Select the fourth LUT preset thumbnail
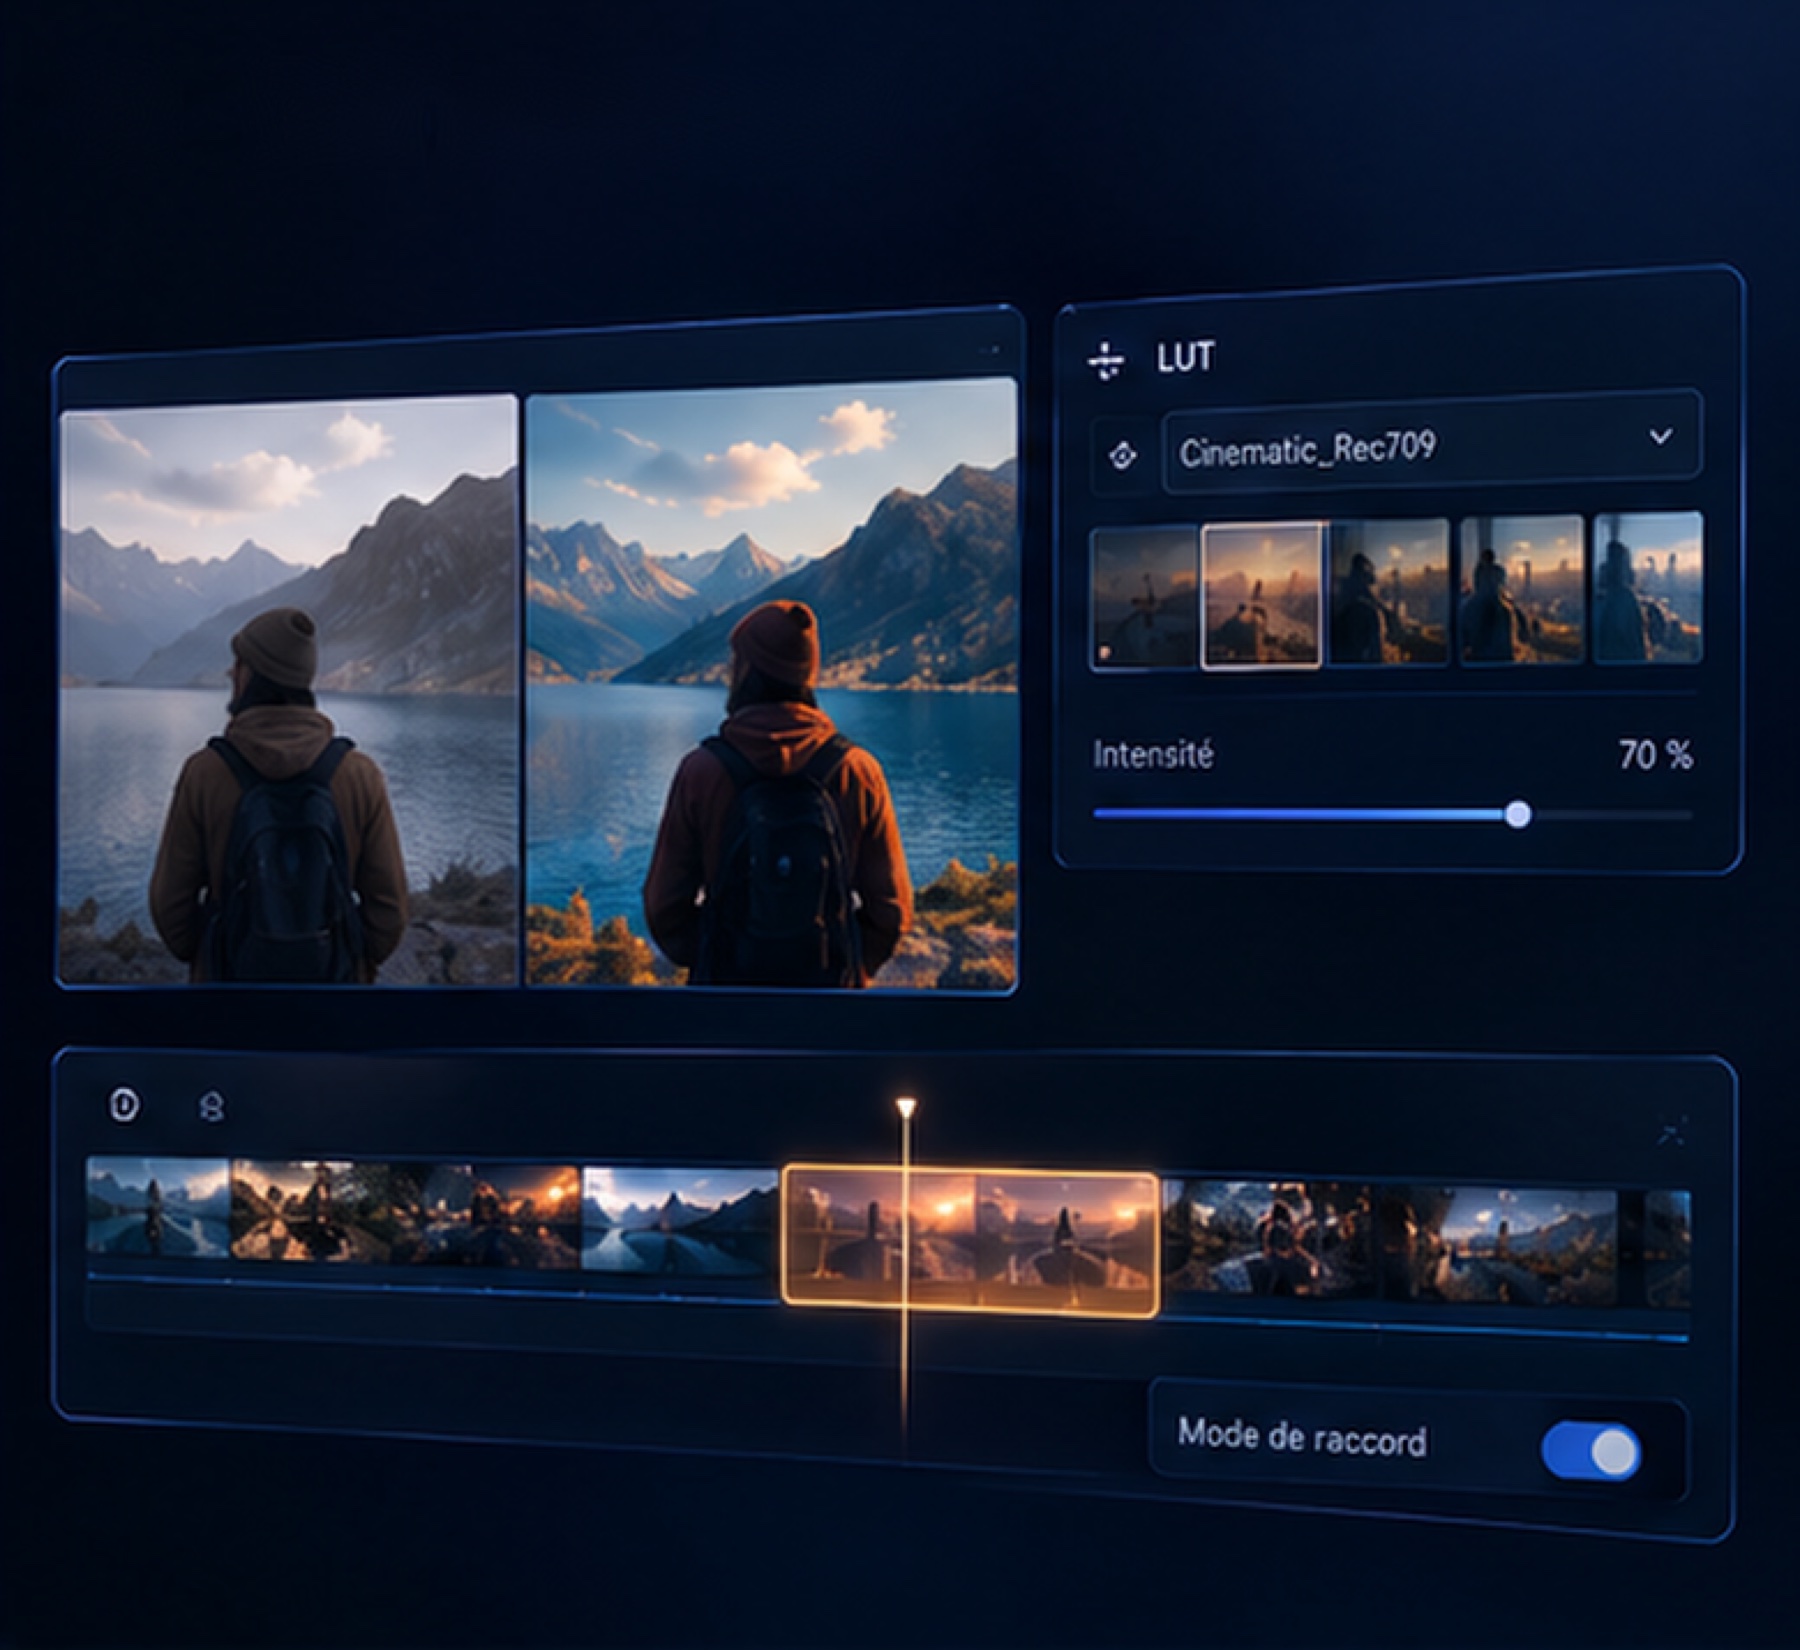The image size is (1800, 1650). point(1522,589)
